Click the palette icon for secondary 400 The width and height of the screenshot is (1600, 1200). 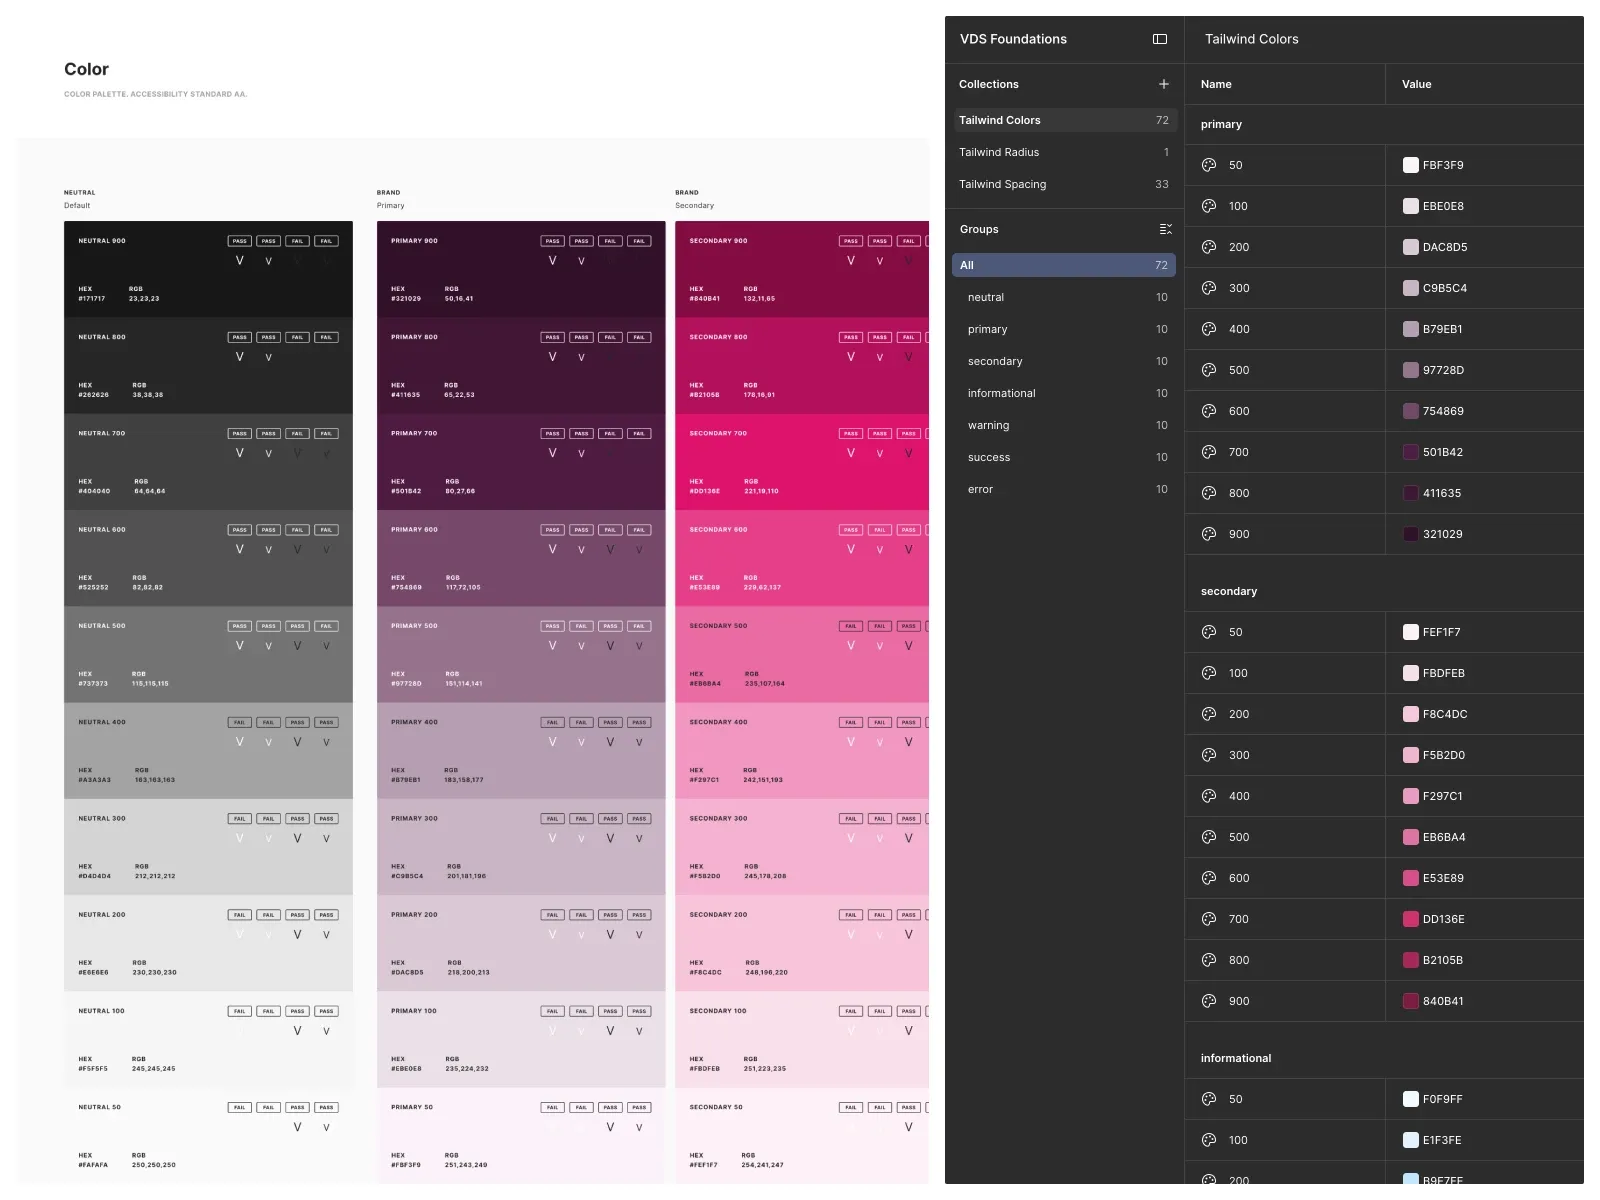pyautogui.click(x=1209, y=796)
